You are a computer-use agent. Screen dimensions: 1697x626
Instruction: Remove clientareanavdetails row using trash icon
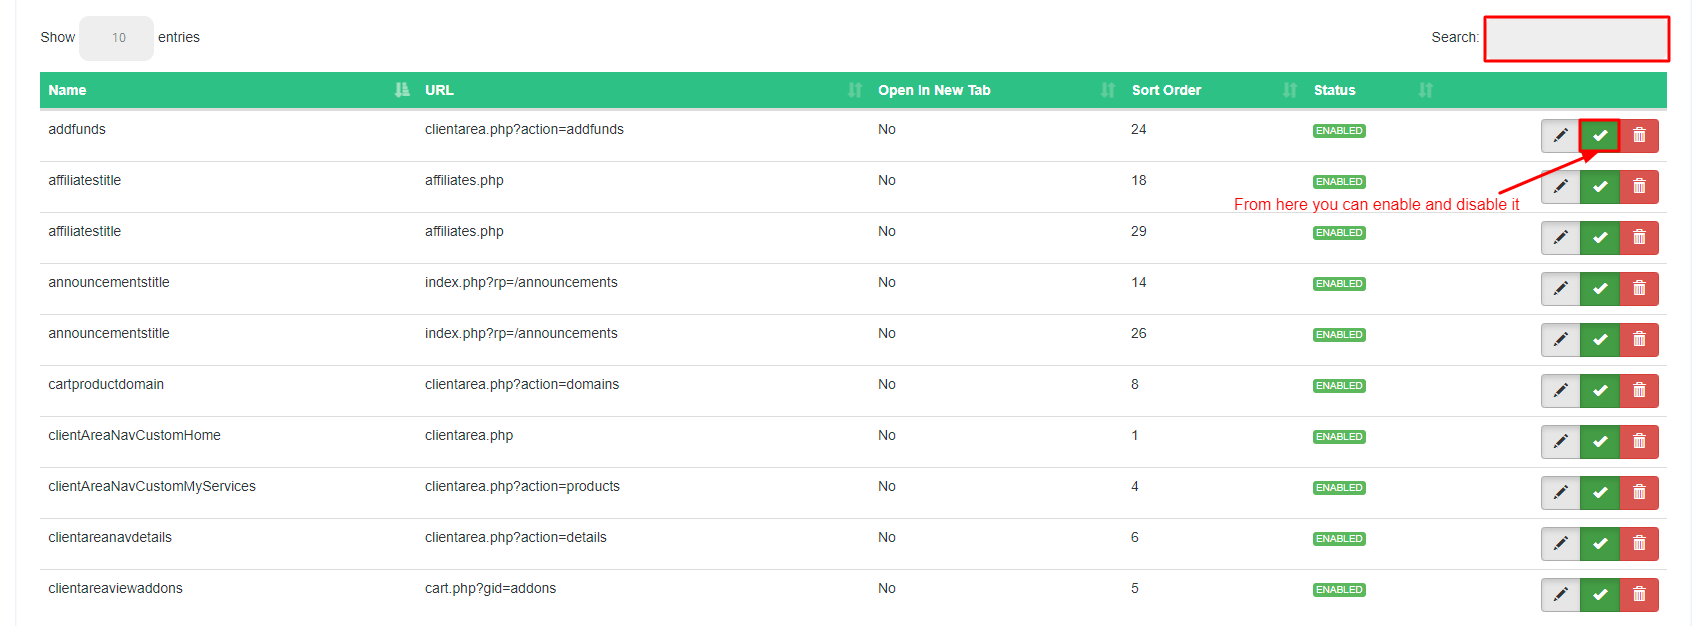pyautogui.click(x=1639, y=544)
